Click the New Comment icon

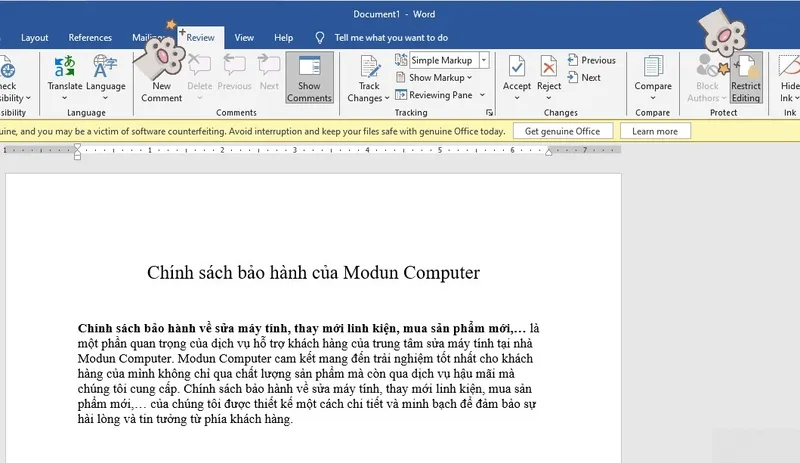pos(161,66)
